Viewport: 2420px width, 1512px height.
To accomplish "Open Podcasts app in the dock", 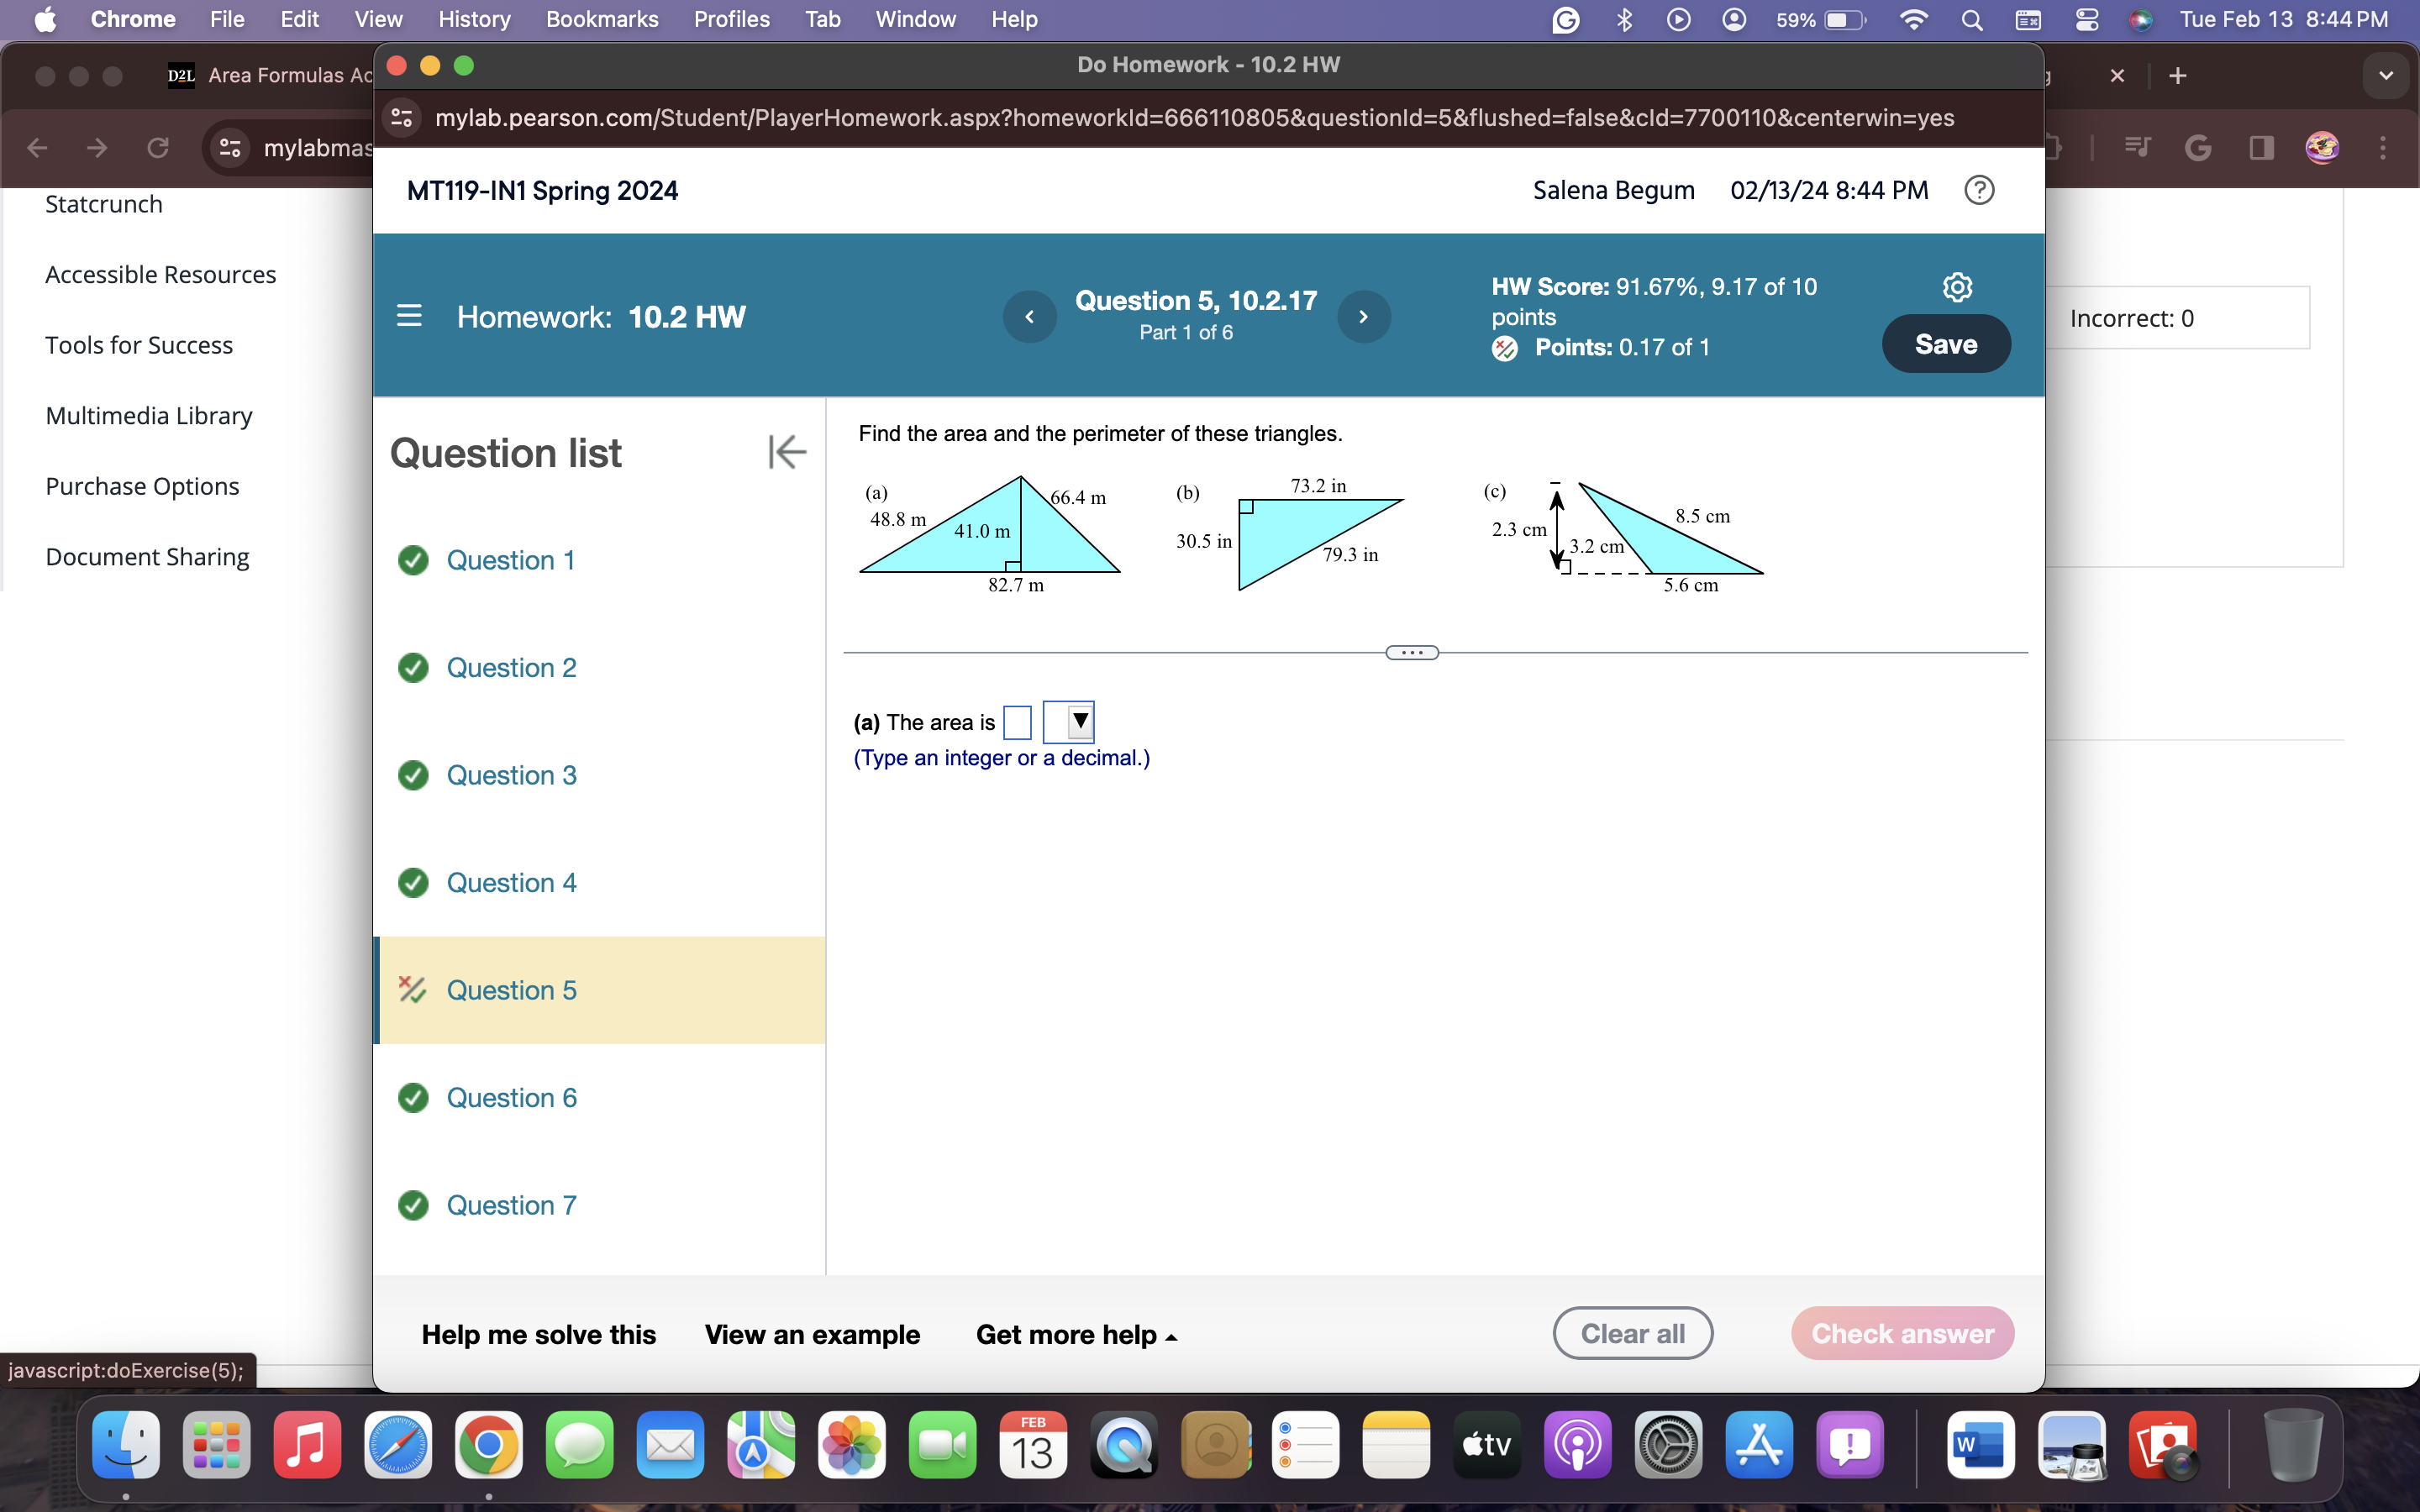I will (1577, 1445).
